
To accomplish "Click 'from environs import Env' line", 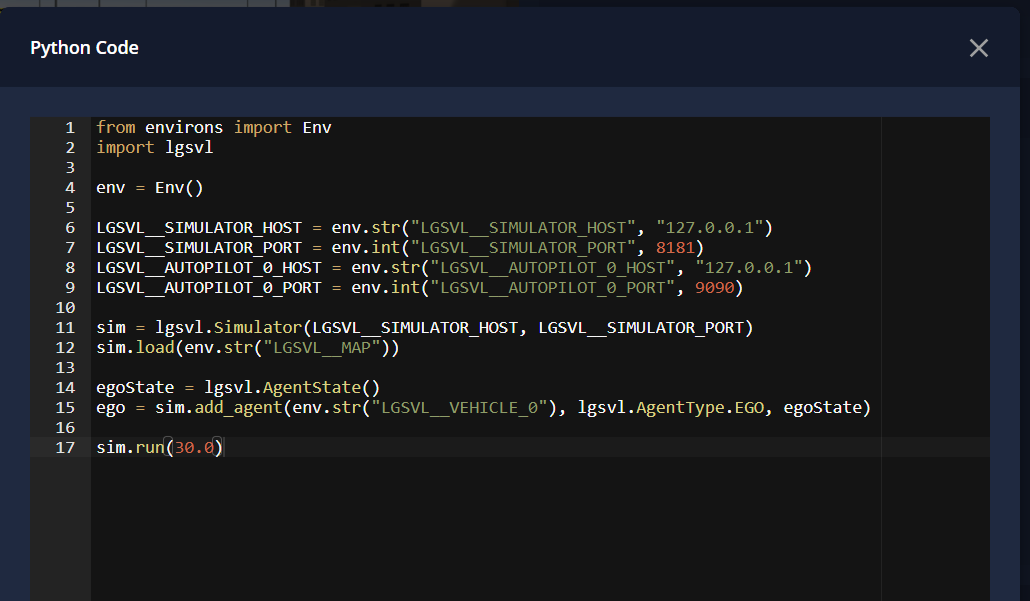I will [213, 127].
